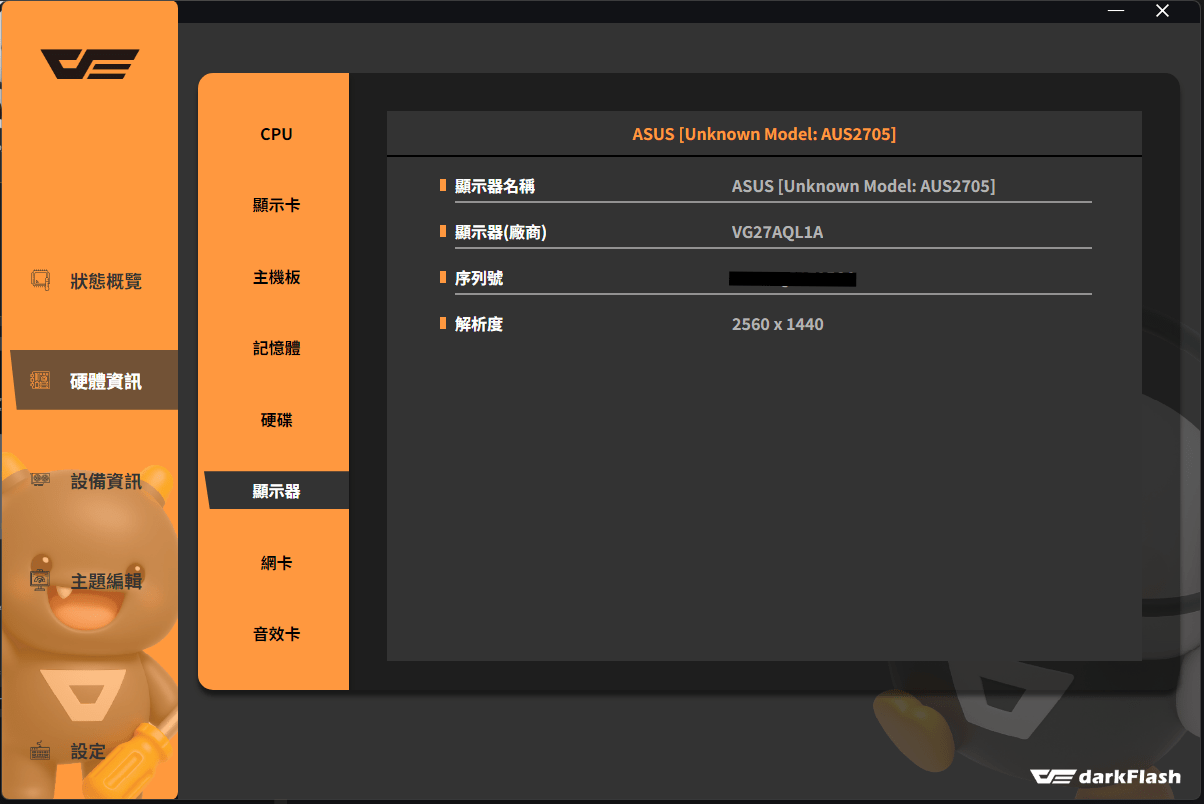Click the 主題編輯 theme icon
The image size is (1204, 804).
point(40,581)
